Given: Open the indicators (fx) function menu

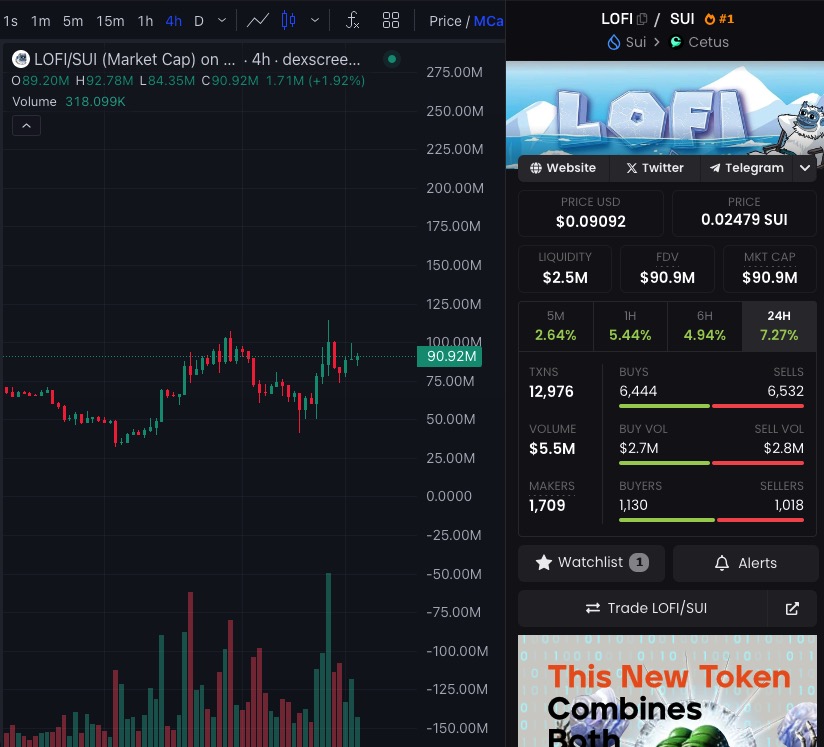Looking at the screenshot, I should (x=352, y=20).
